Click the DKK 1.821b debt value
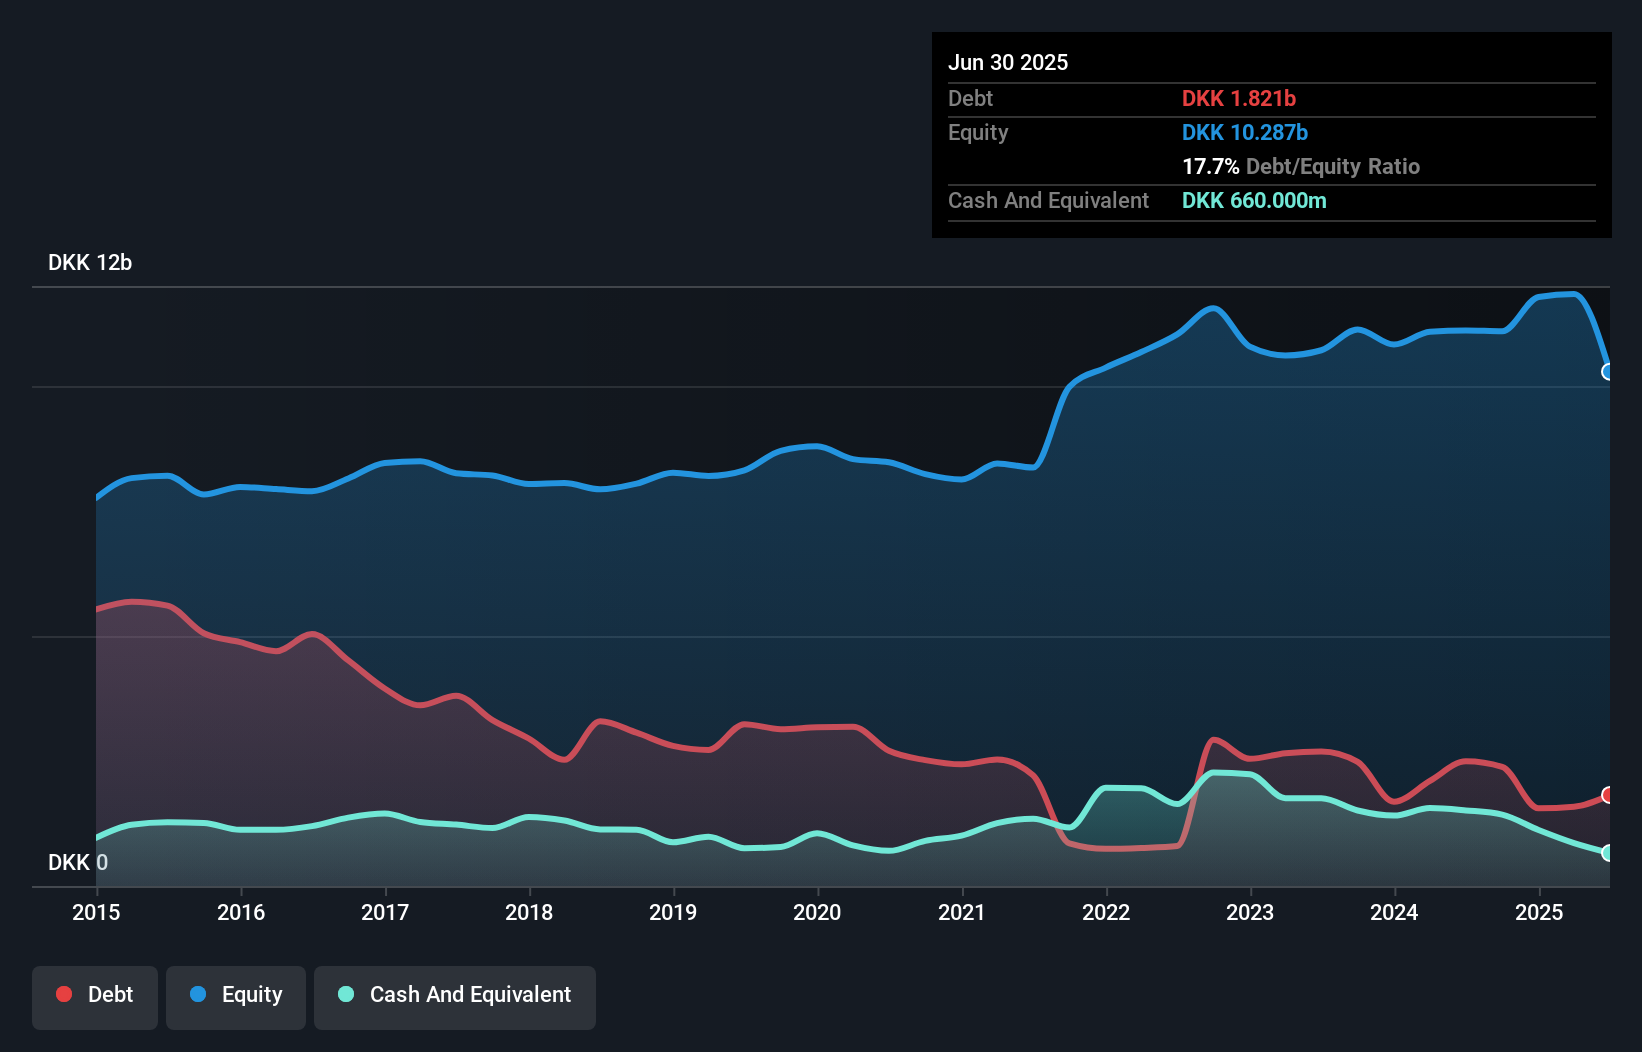 click(x=1238, y=98)
